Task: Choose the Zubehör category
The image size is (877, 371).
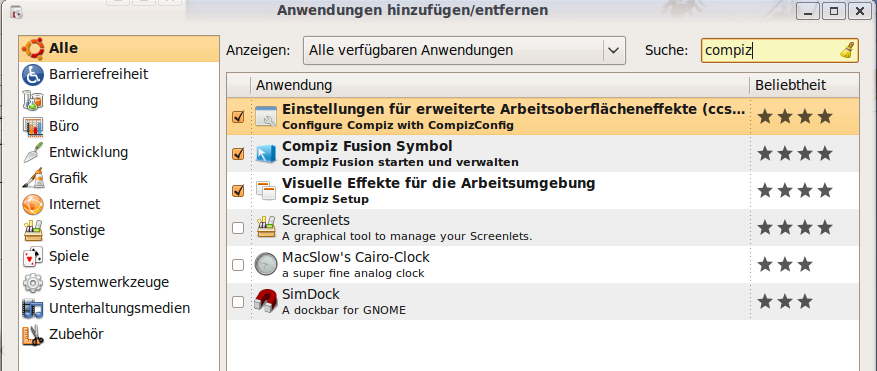Action: (x=119, y=335)
